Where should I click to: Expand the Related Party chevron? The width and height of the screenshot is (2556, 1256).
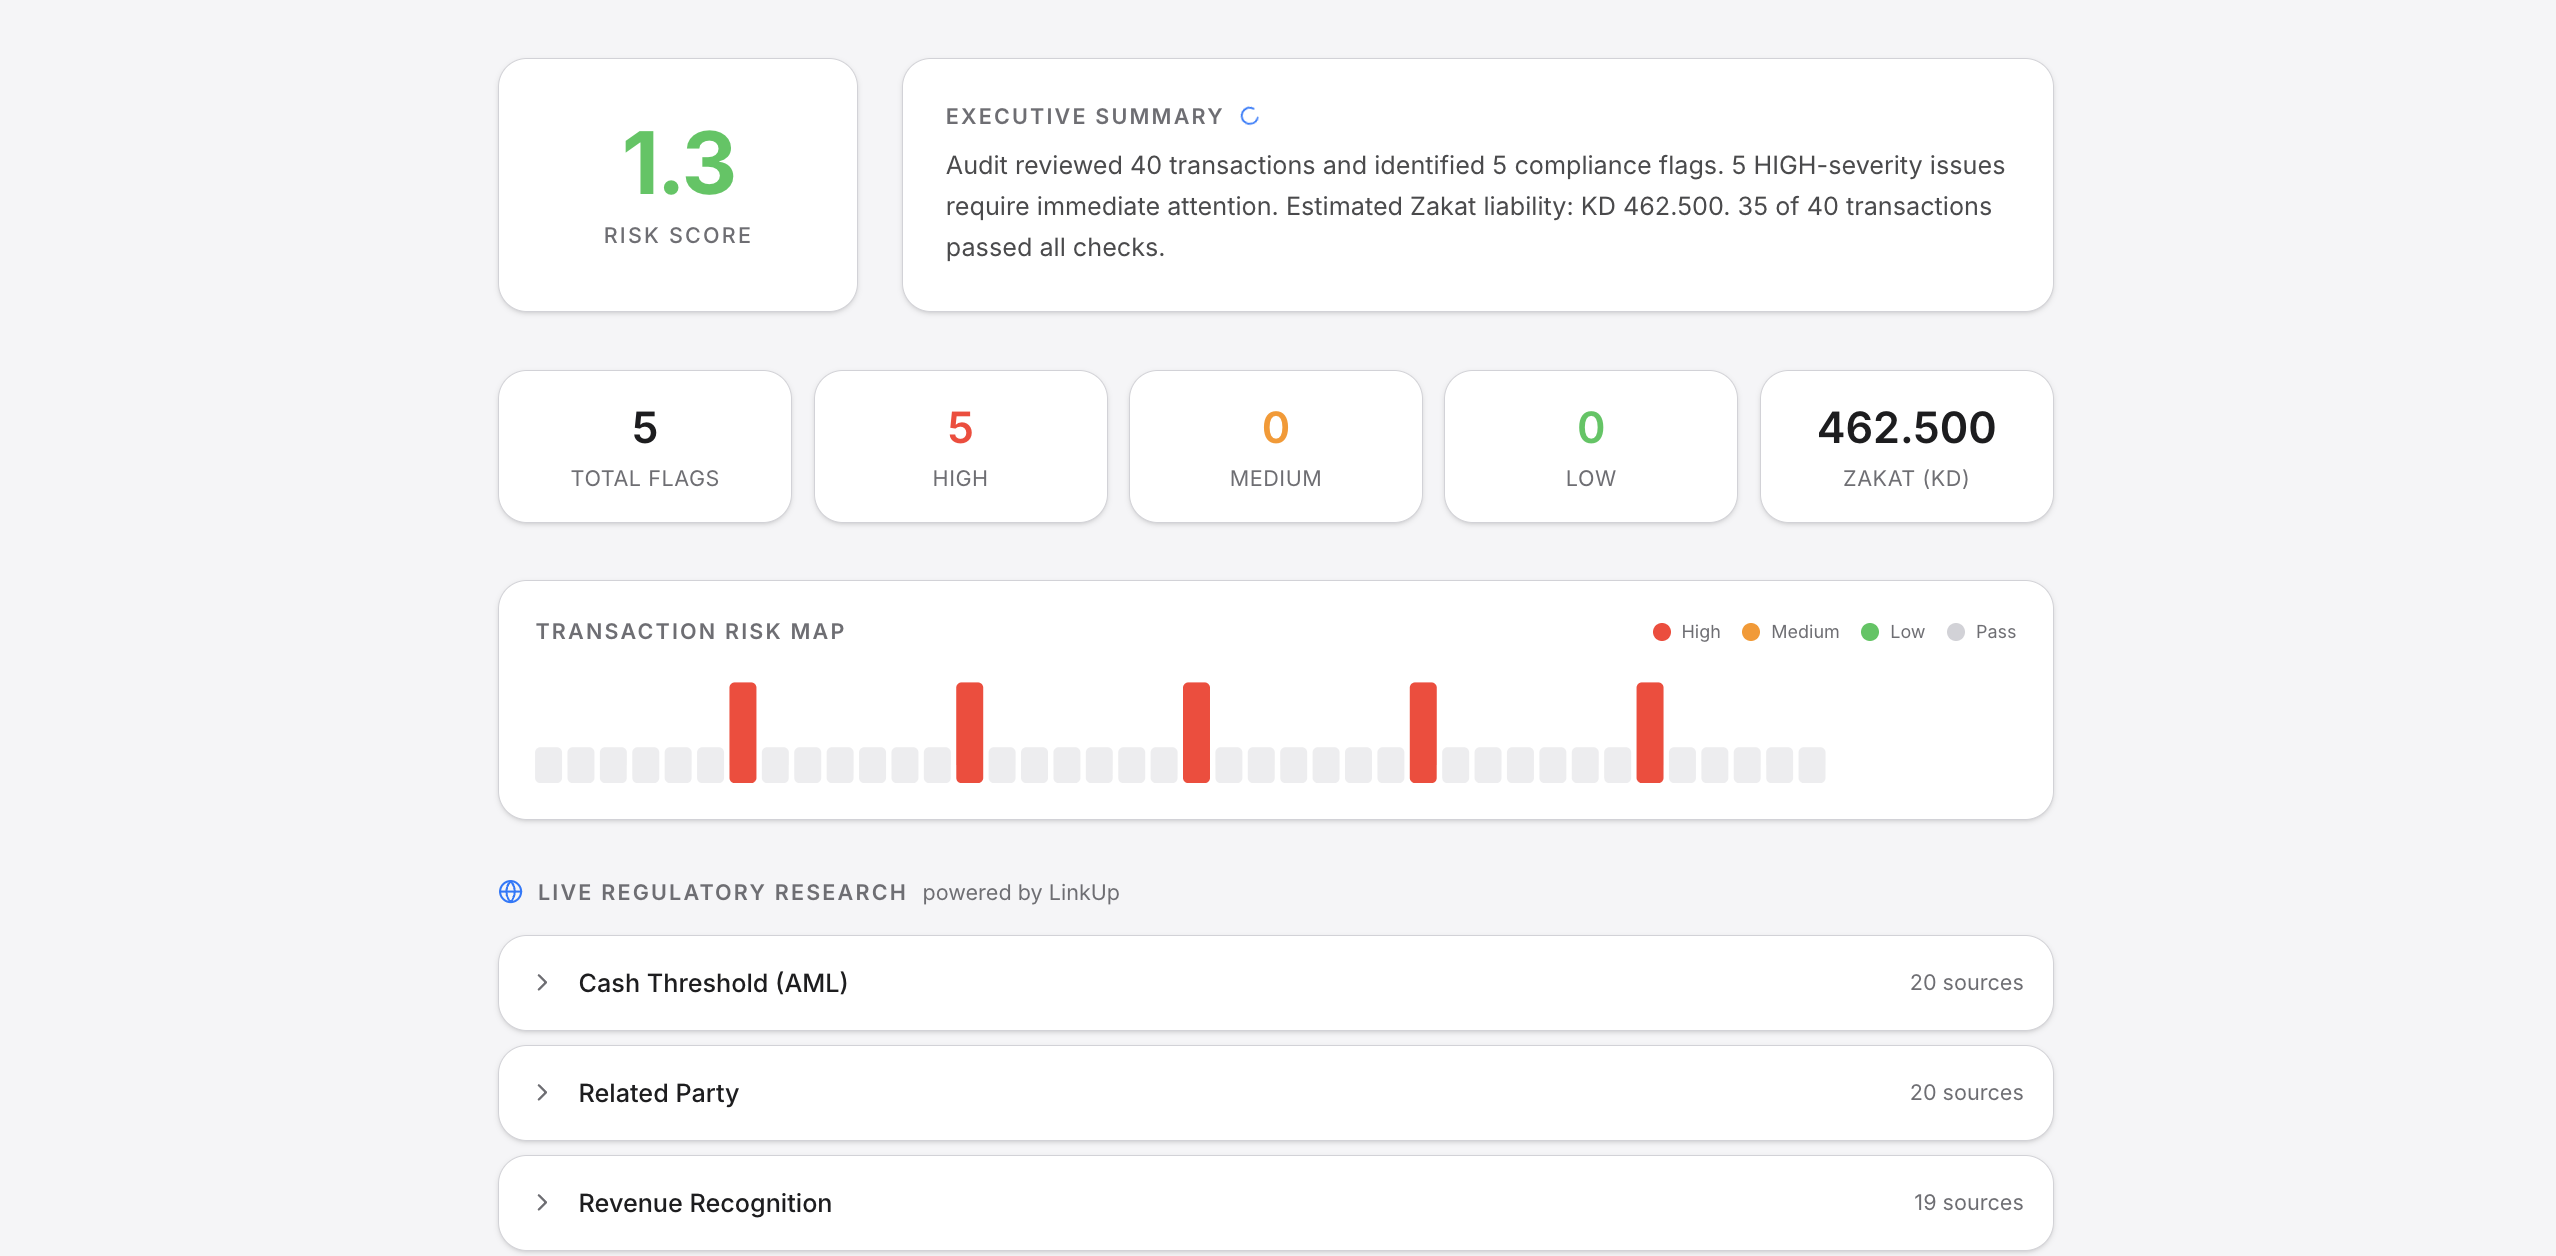coord(542,1093)
